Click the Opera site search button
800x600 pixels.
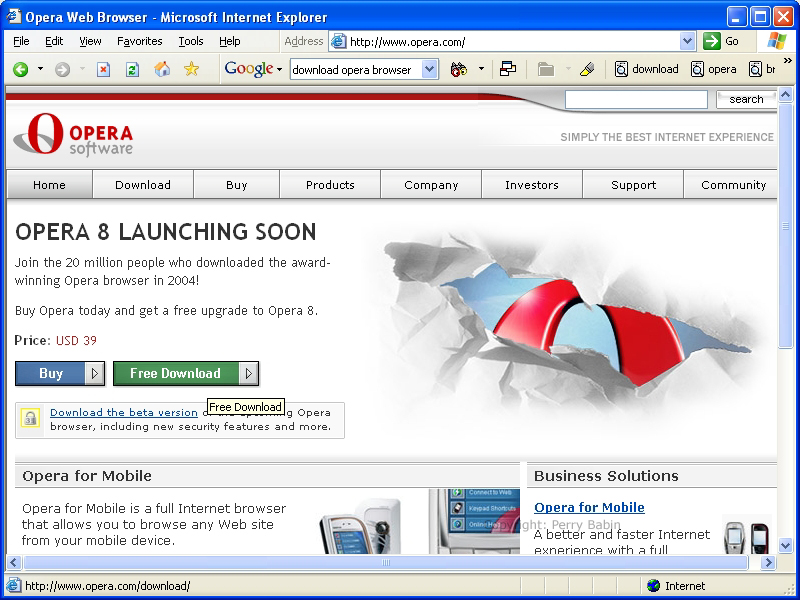pyautogui.click(x=746, y=99)
